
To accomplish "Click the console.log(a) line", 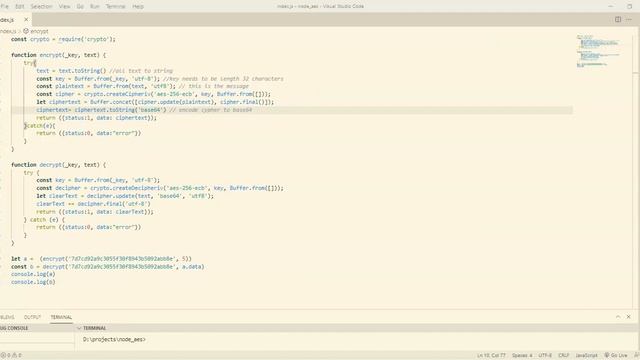I will click(33, 274).
